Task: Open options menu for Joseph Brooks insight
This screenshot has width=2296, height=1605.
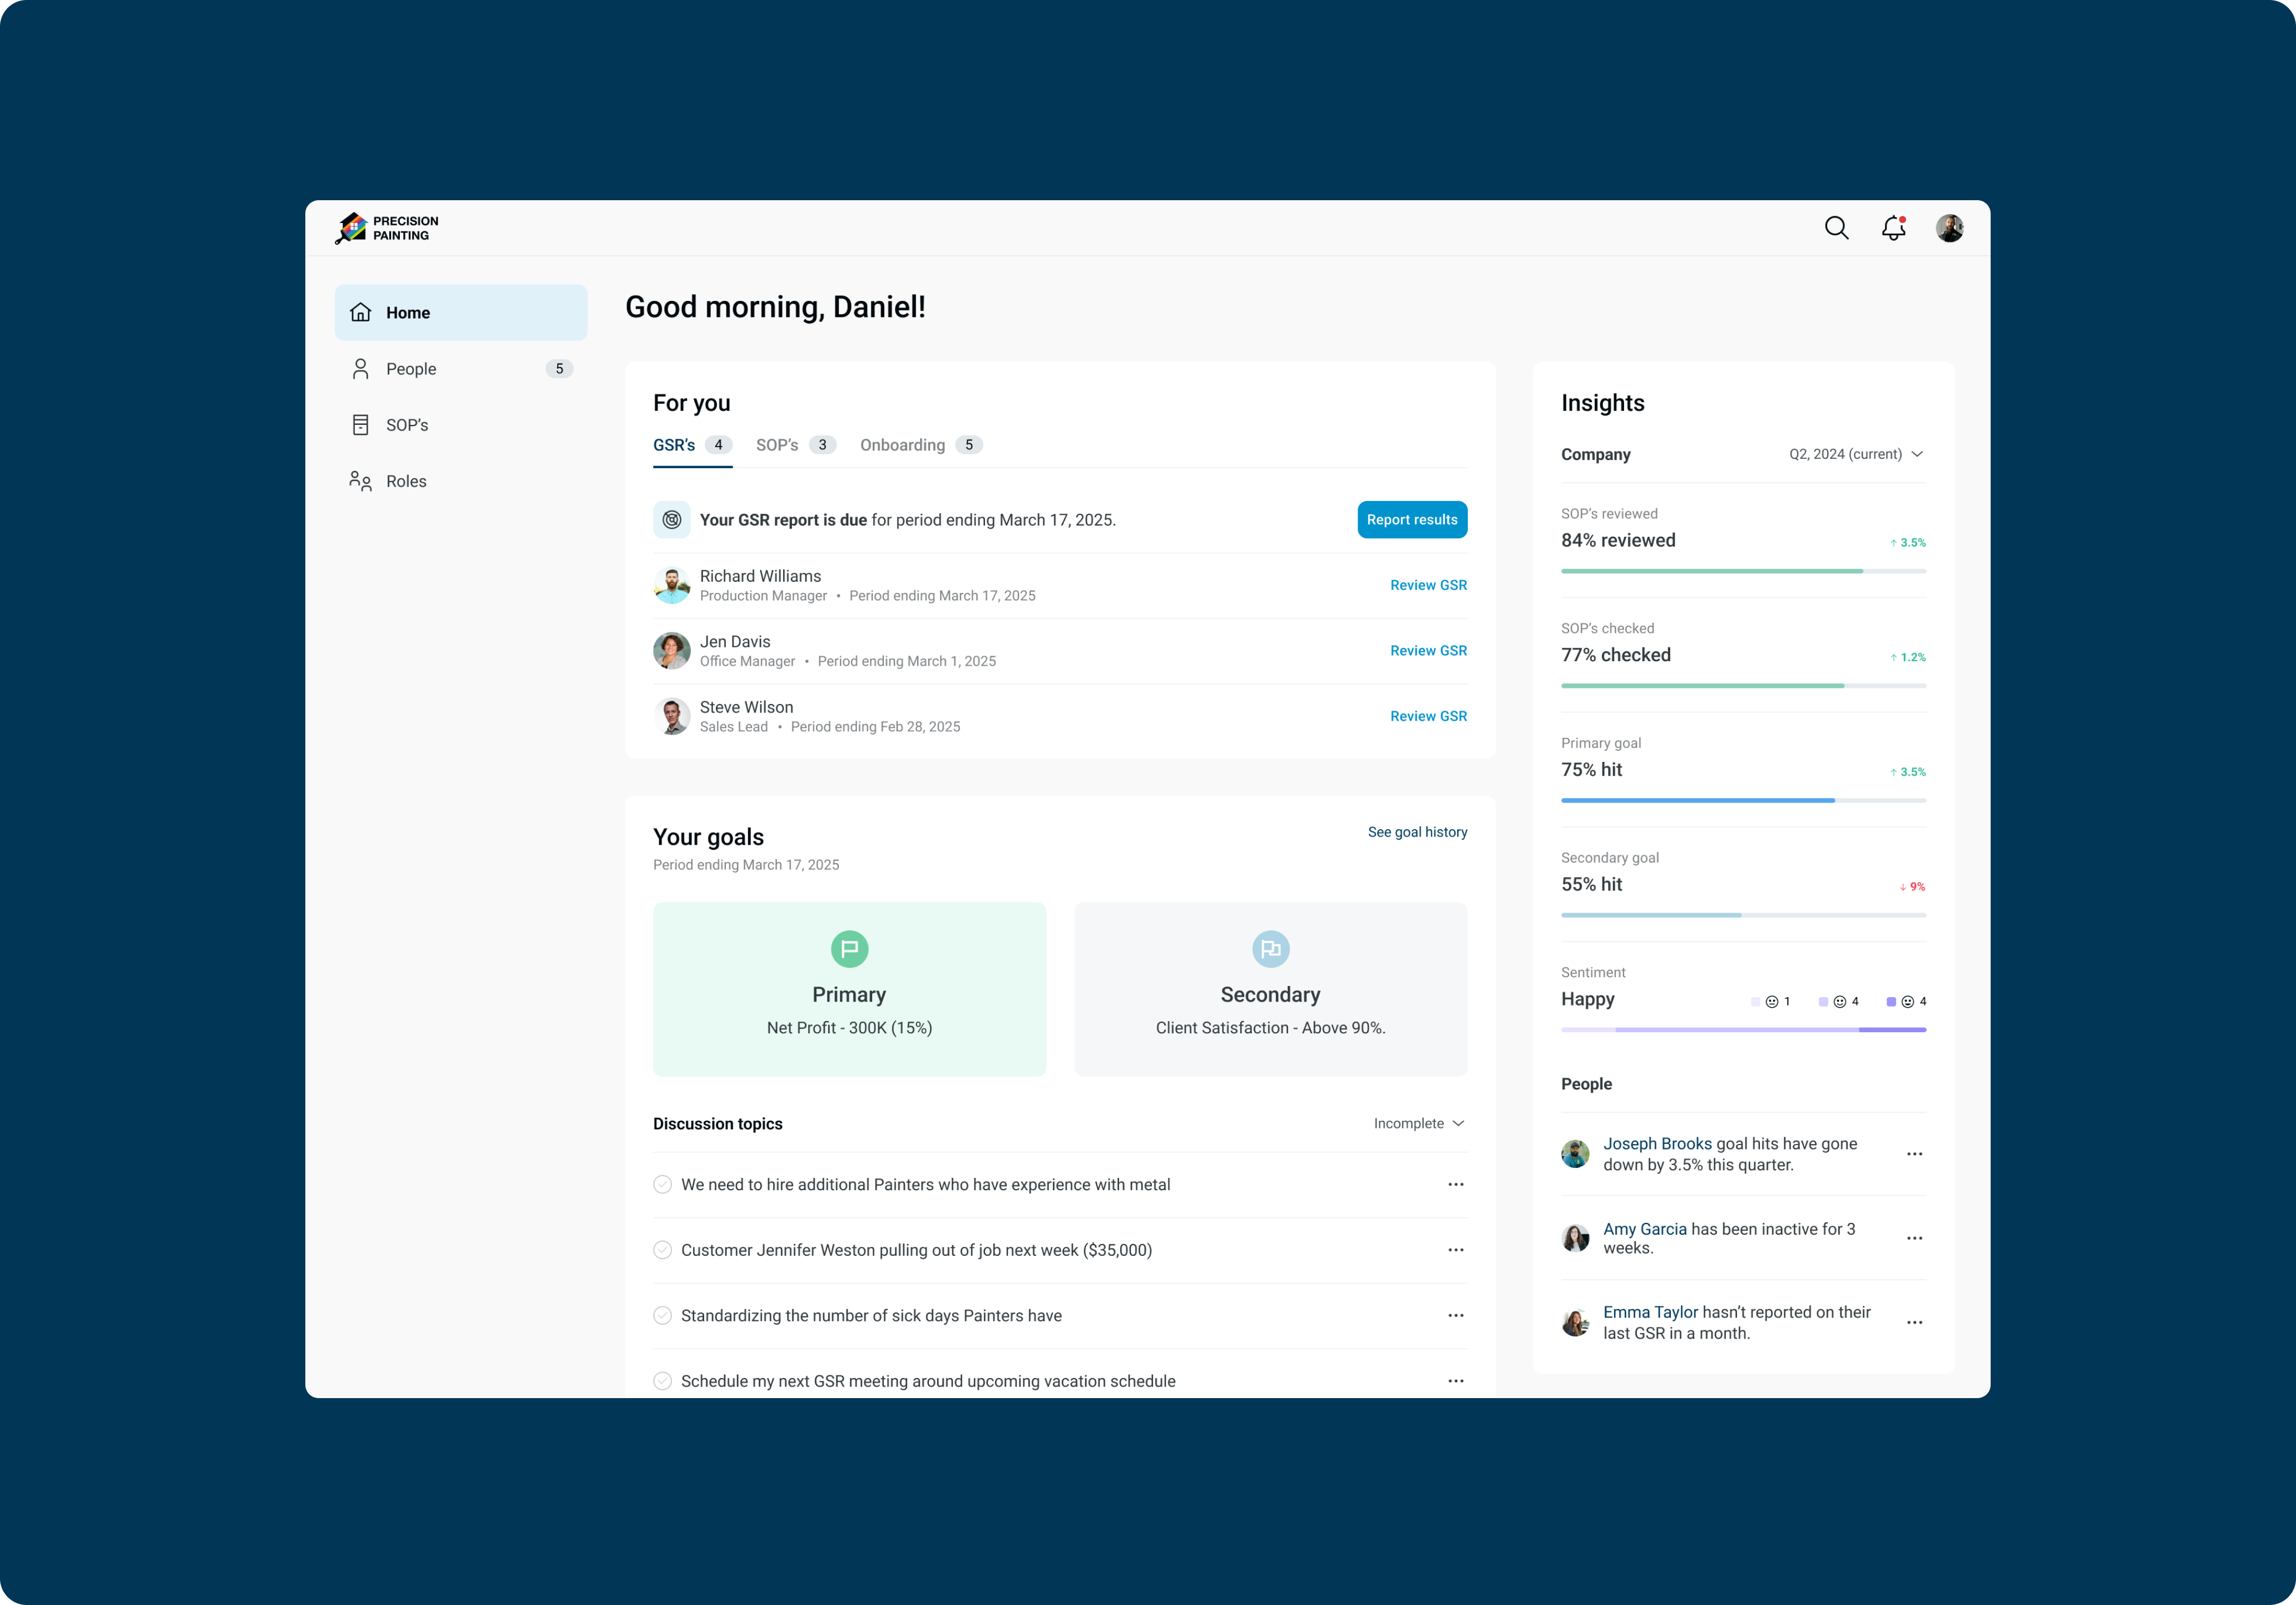Action: [x=1915, y=1153]
